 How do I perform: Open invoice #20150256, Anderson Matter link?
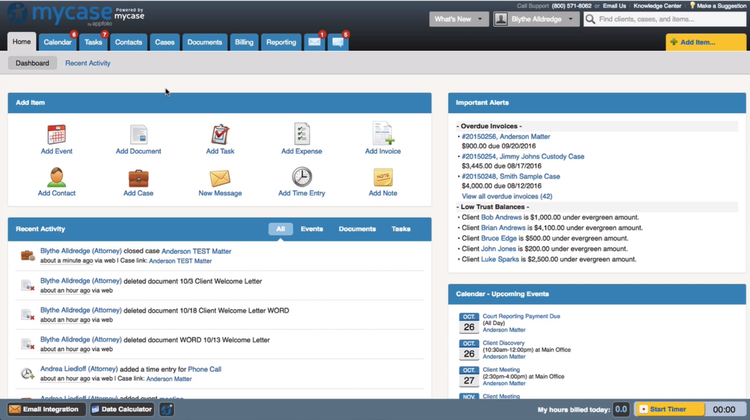506,136
